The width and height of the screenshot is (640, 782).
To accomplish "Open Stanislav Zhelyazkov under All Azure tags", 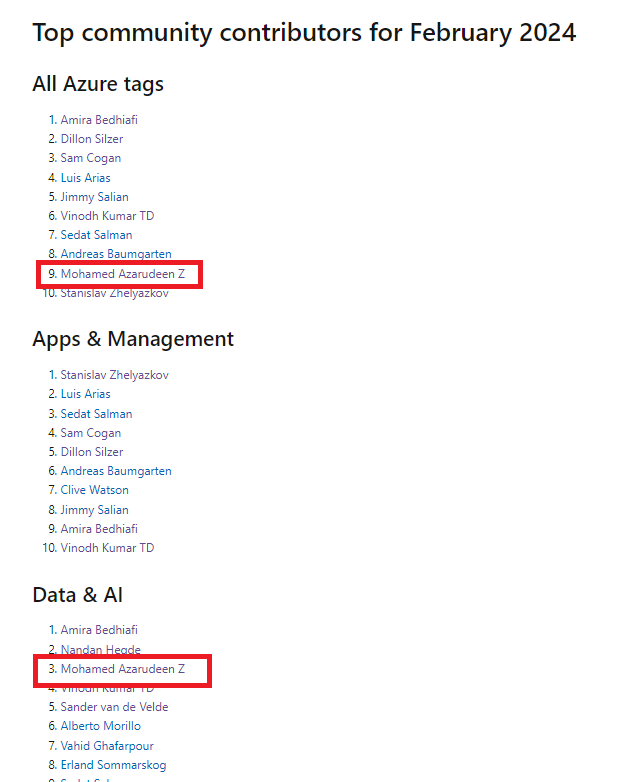I will click(115, 293).
